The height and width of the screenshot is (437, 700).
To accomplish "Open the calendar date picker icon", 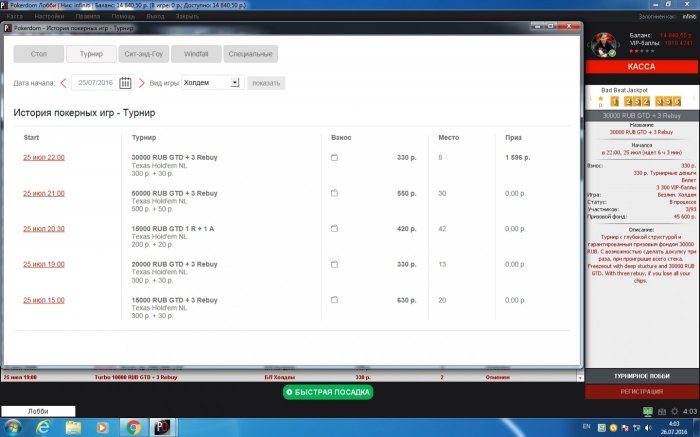I will tap(125, 83).
